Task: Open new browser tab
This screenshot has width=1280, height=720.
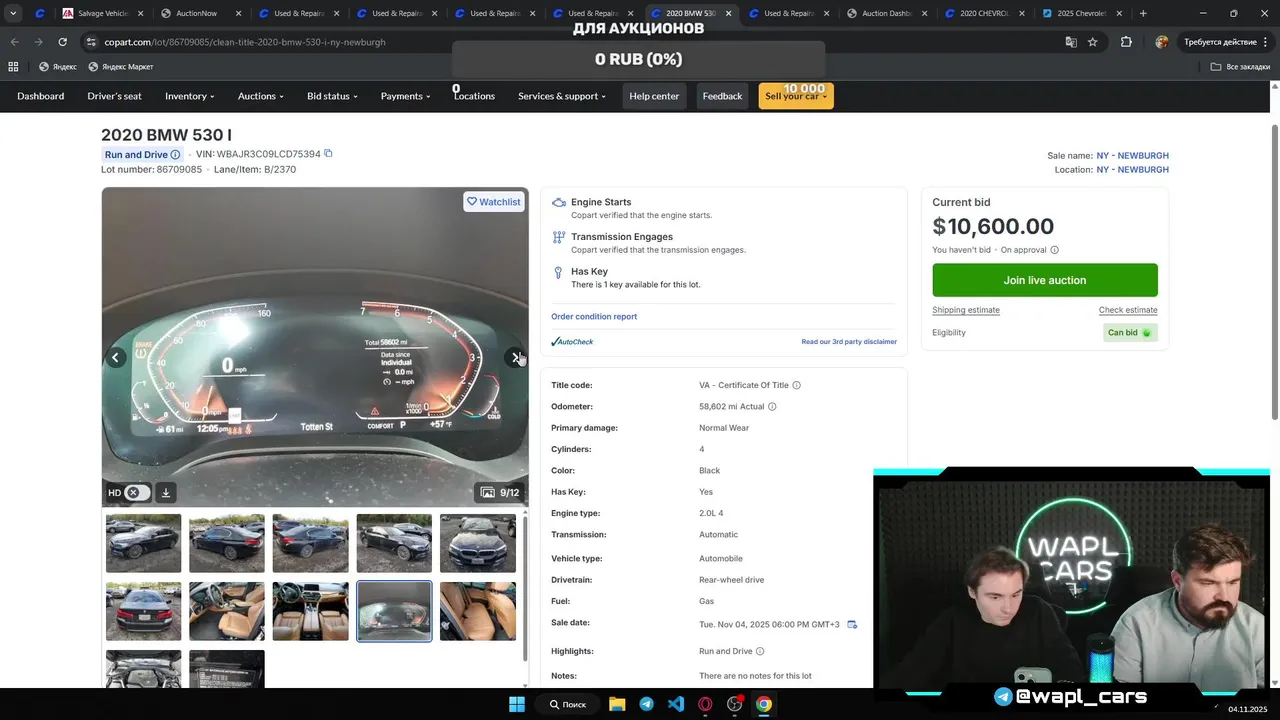Action: [1143, 13]
